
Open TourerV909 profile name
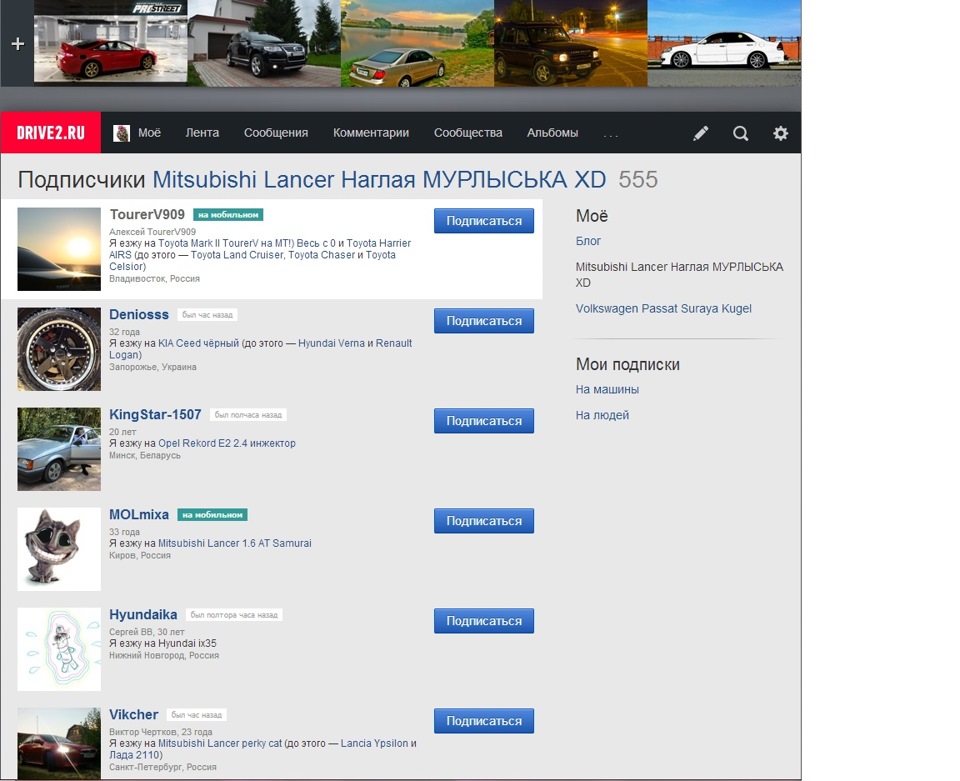tap(147, 214)
